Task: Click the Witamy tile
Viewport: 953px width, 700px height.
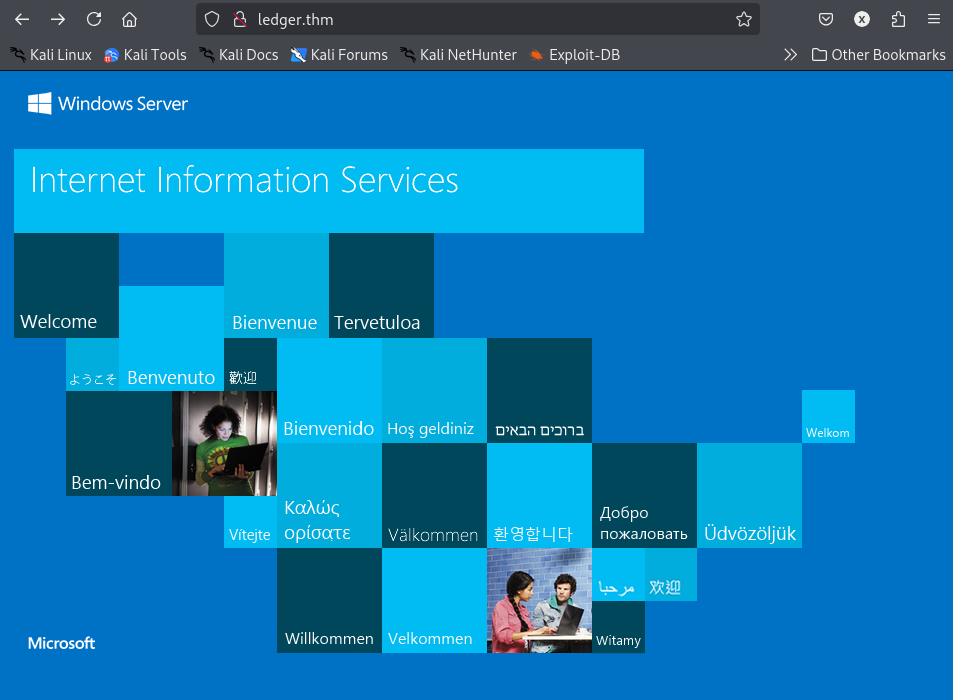Action: 618,627
